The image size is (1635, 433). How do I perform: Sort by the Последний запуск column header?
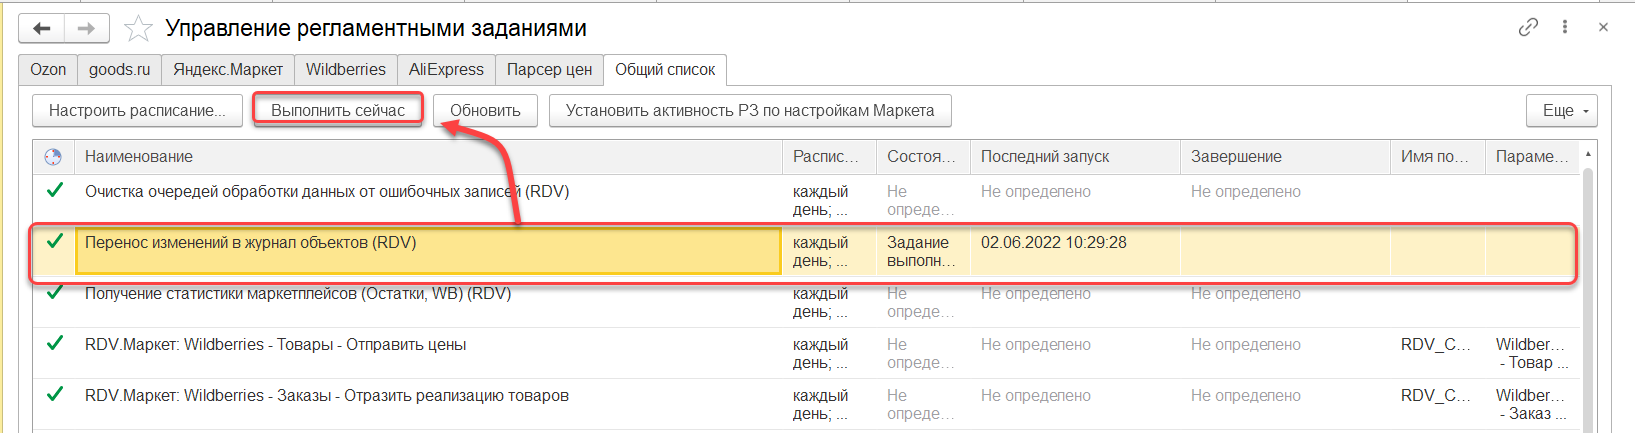click(x=1075, y=157)
